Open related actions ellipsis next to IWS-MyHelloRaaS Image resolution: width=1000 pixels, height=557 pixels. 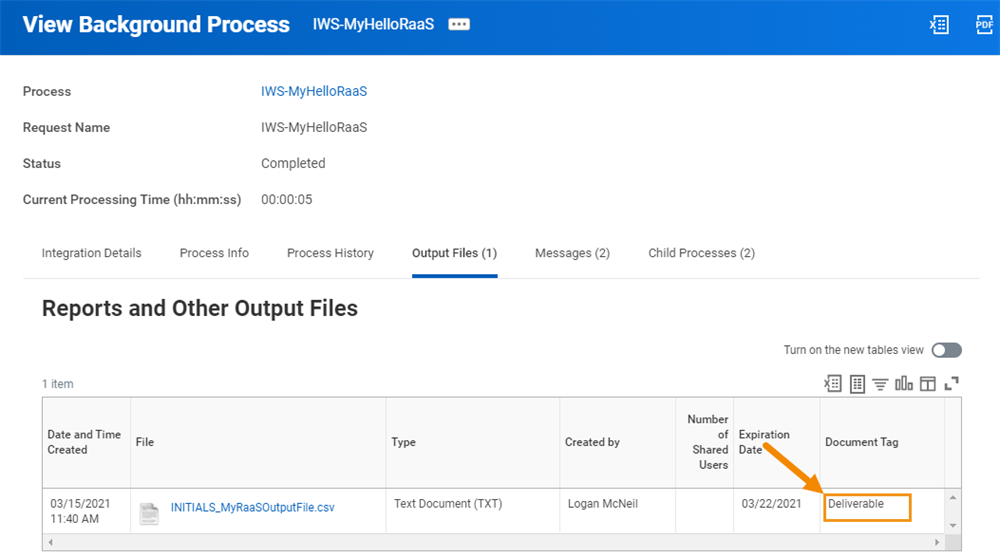(459, 24)
